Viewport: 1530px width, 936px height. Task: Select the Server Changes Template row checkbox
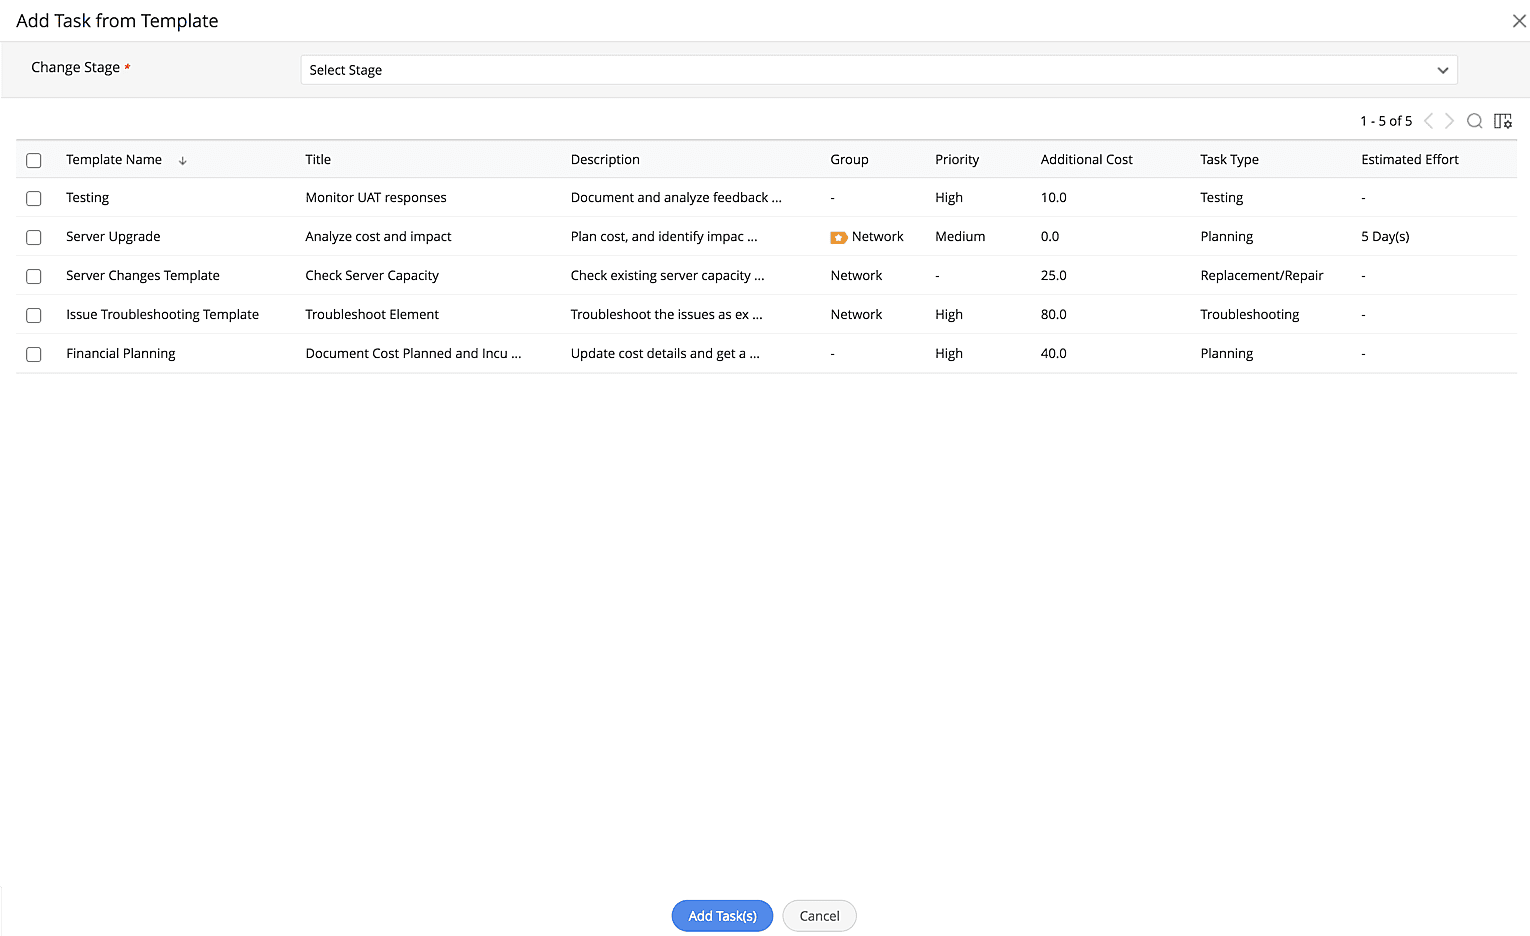34,276
